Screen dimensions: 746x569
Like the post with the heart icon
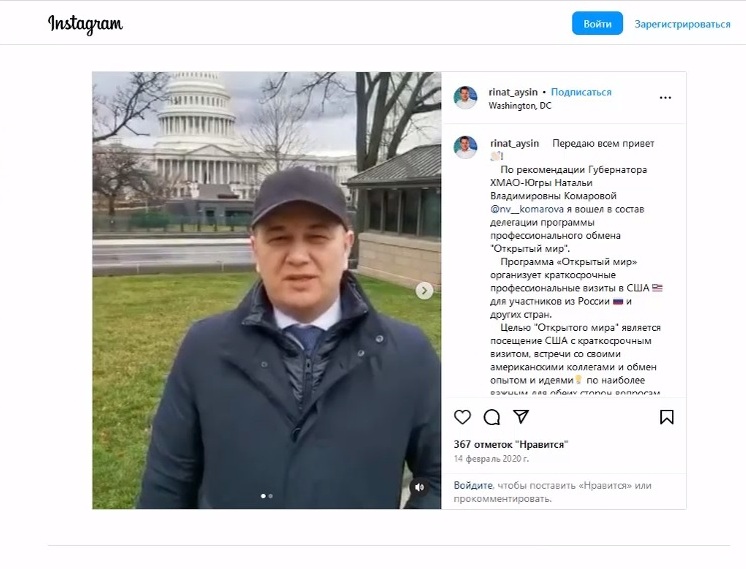(x=462, y=417)
